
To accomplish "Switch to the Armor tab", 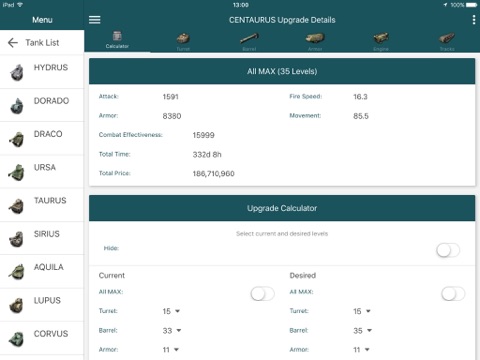I will click(x=315, y=41).
